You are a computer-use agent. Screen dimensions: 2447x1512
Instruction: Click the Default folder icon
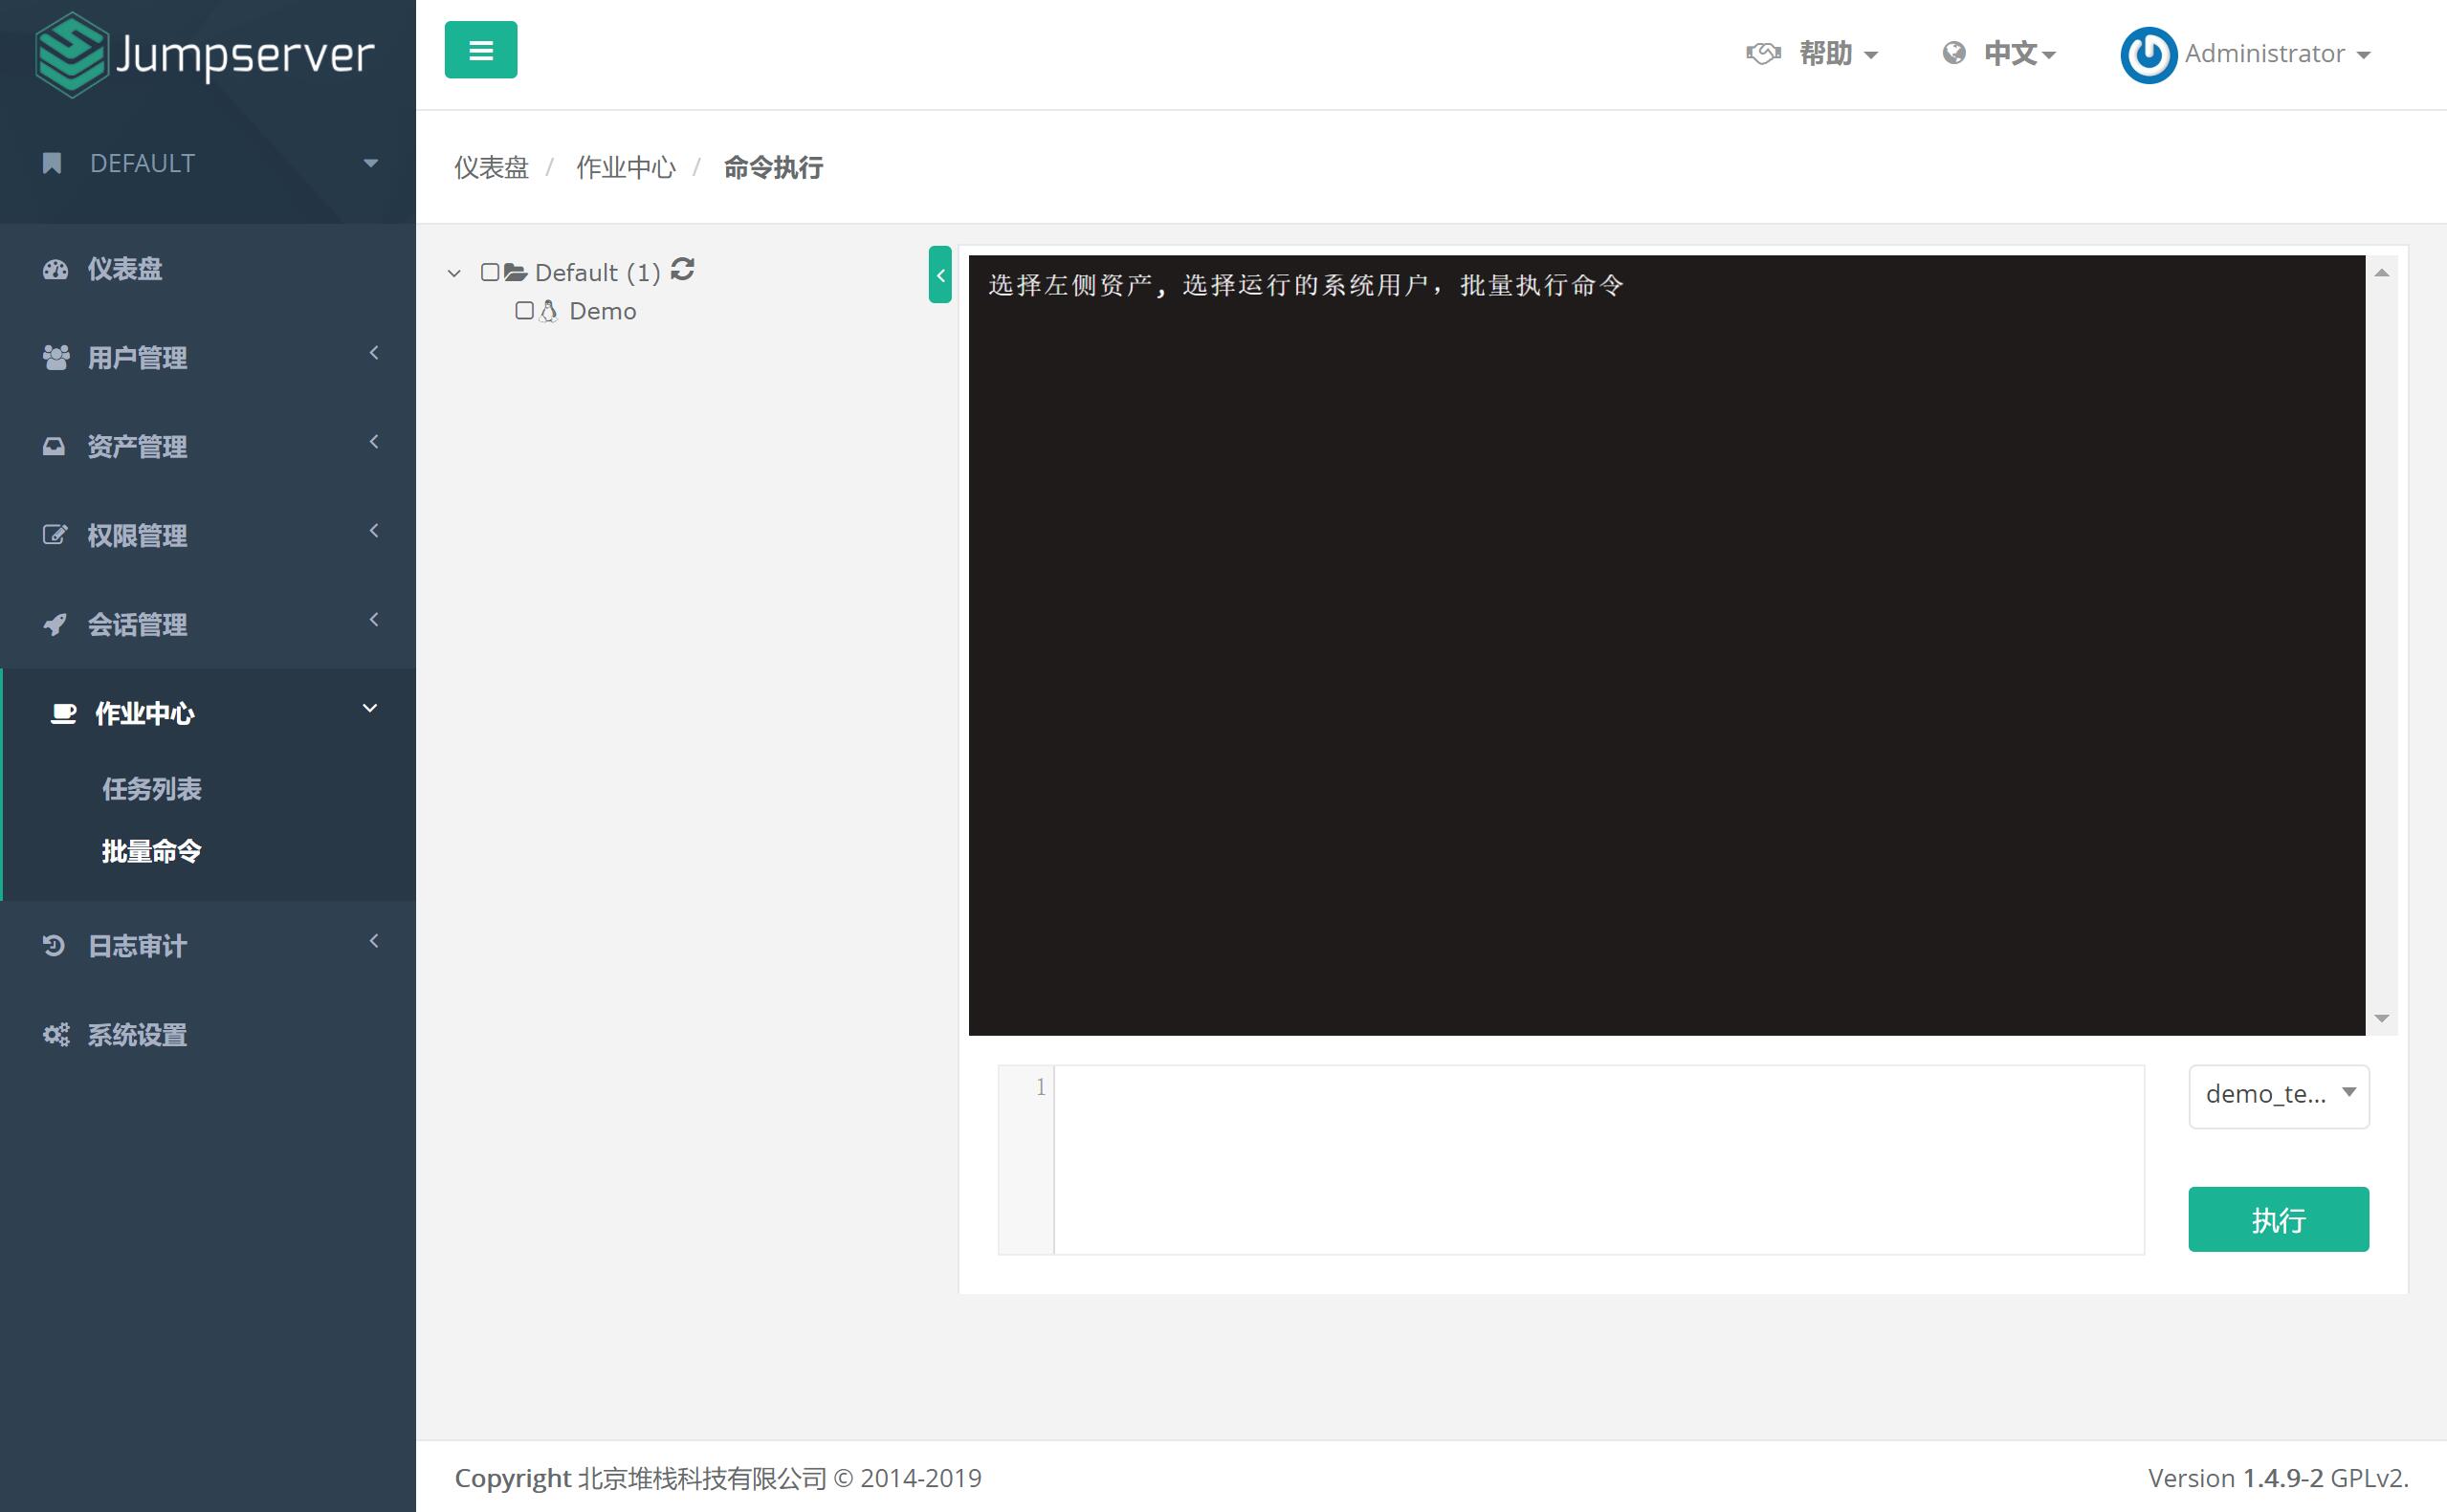click(x=515, y=272)
